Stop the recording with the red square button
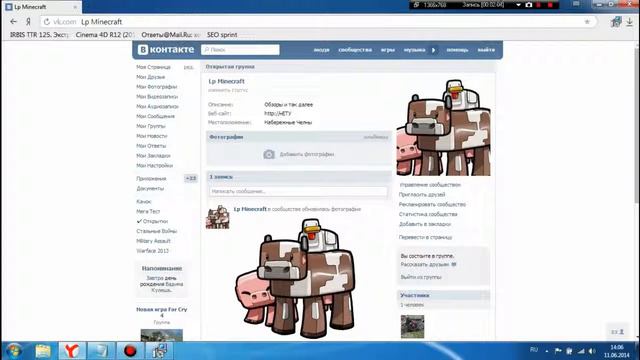The image size is (640, 360). click(550, 5)
